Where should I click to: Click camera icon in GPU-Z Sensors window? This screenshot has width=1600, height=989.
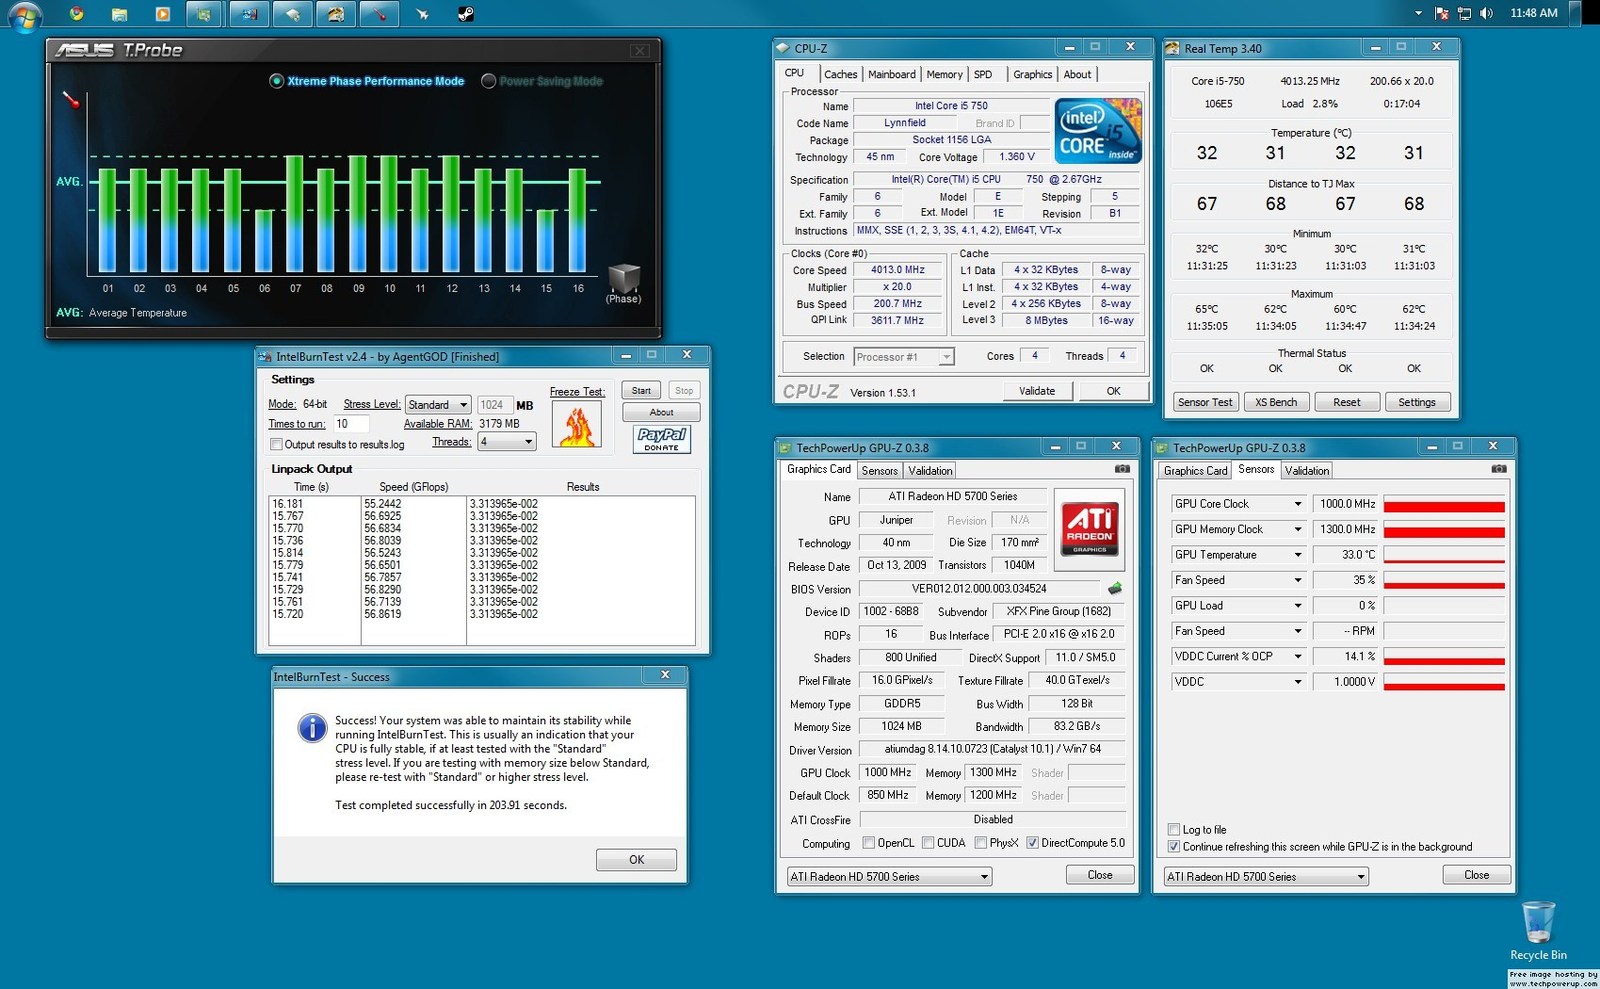tap(1498, 468)
